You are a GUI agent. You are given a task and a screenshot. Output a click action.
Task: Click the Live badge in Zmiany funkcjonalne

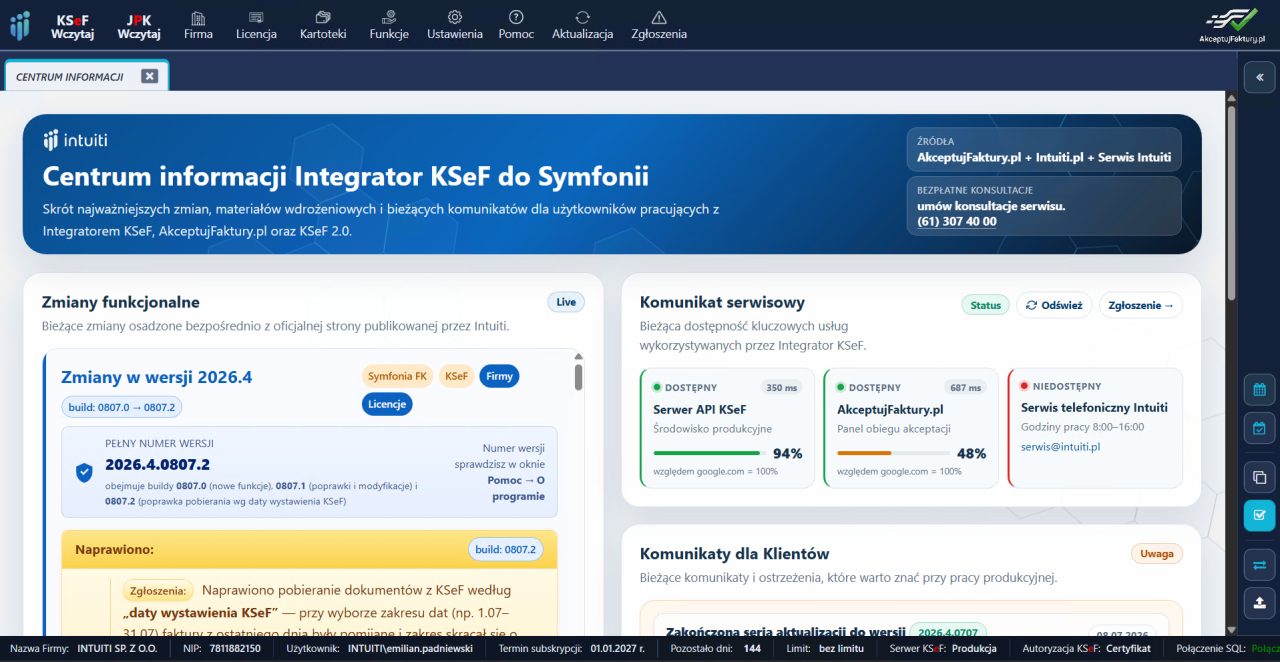tap(566, 302)
